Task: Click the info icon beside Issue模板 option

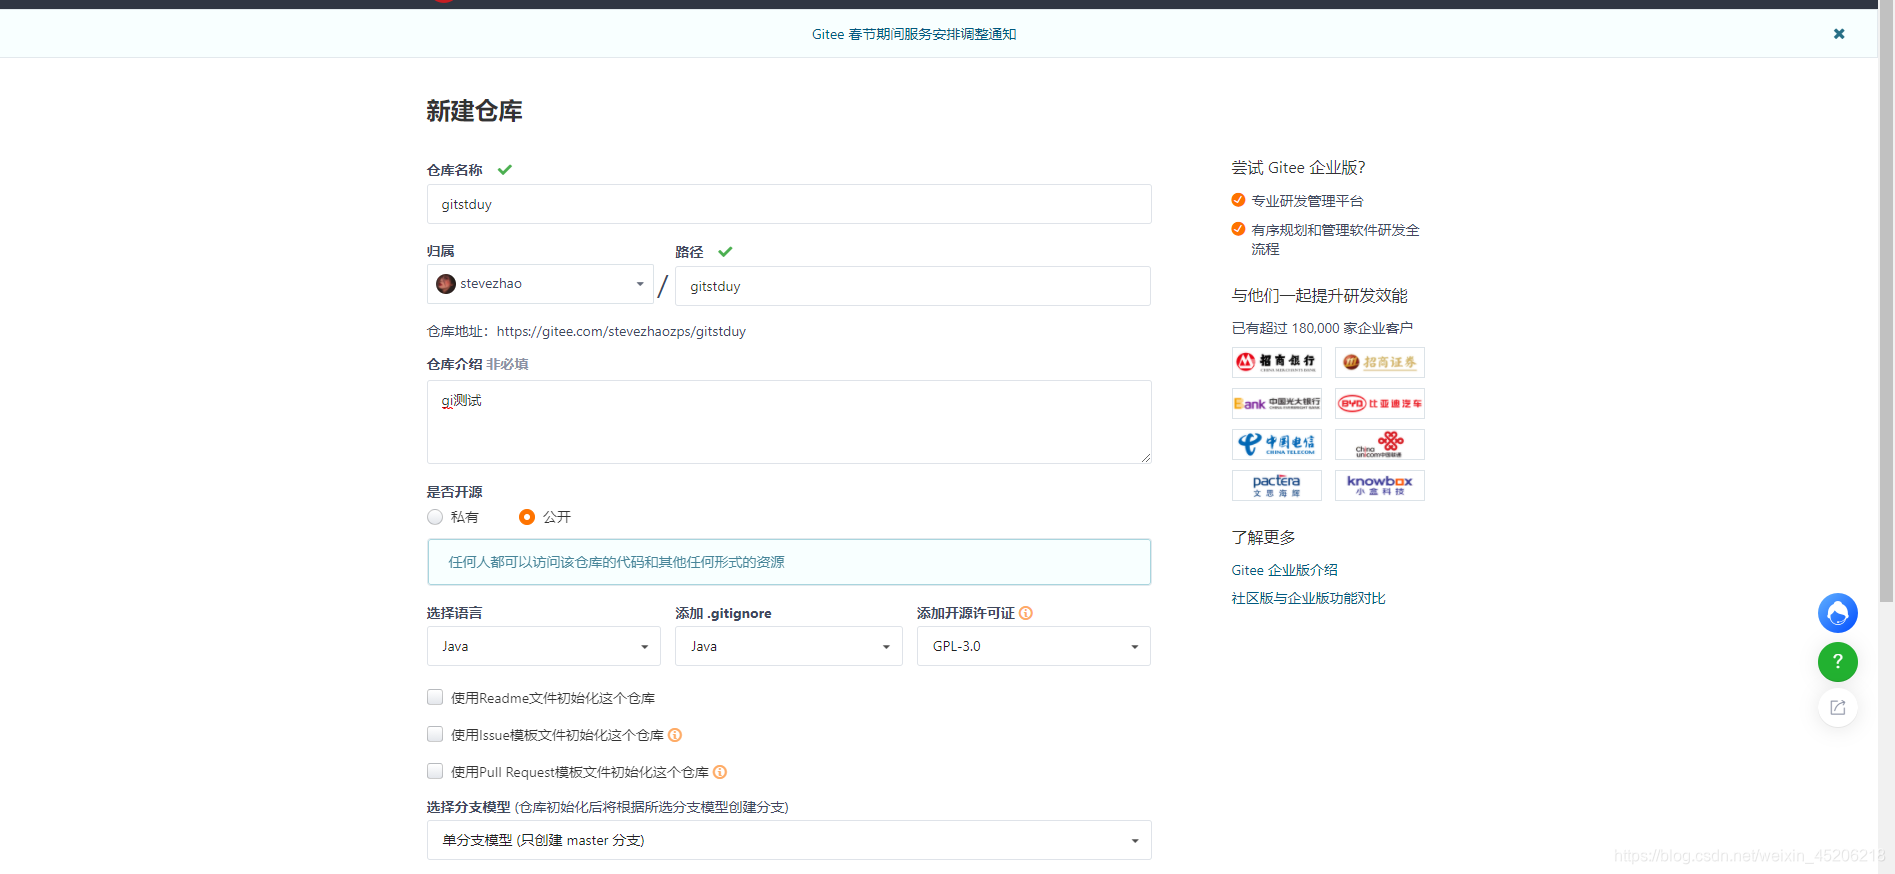Action: pyautogui.click(x=675, y=735)
